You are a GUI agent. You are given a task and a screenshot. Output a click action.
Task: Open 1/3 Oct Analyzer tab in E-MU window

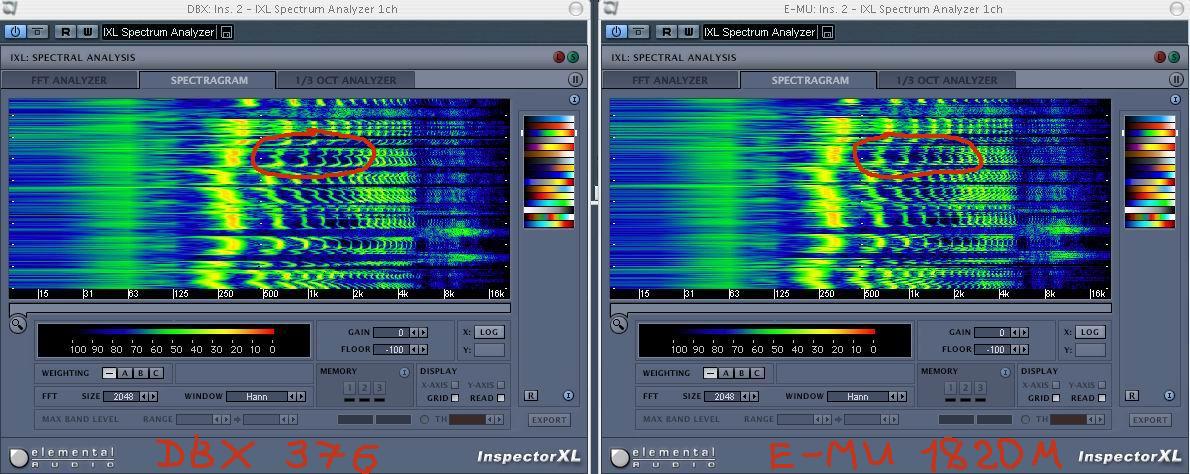coord(946,80)
